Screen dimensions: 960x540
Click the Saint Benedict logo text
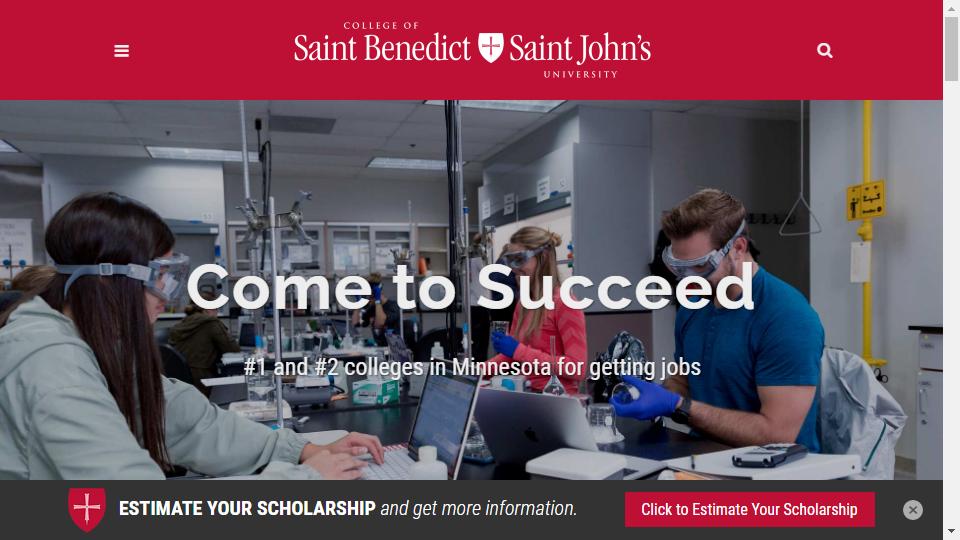(x=382, y=48)
